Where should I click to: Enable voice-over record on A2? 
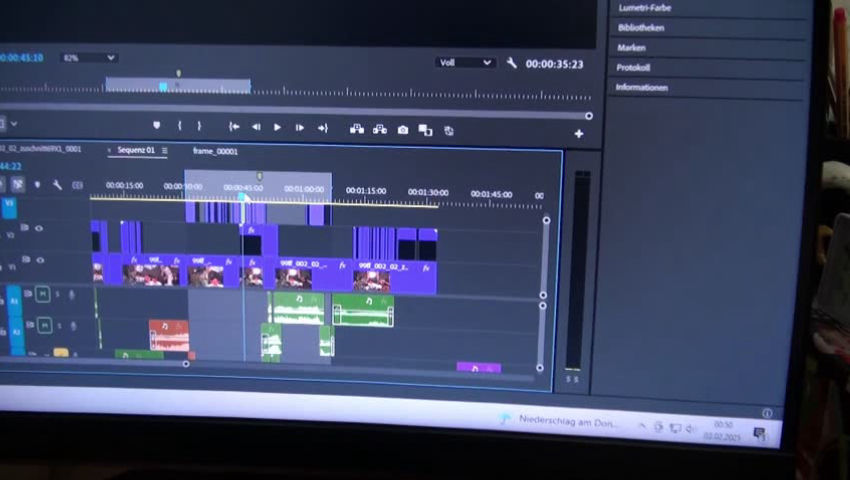pos(73,326)
